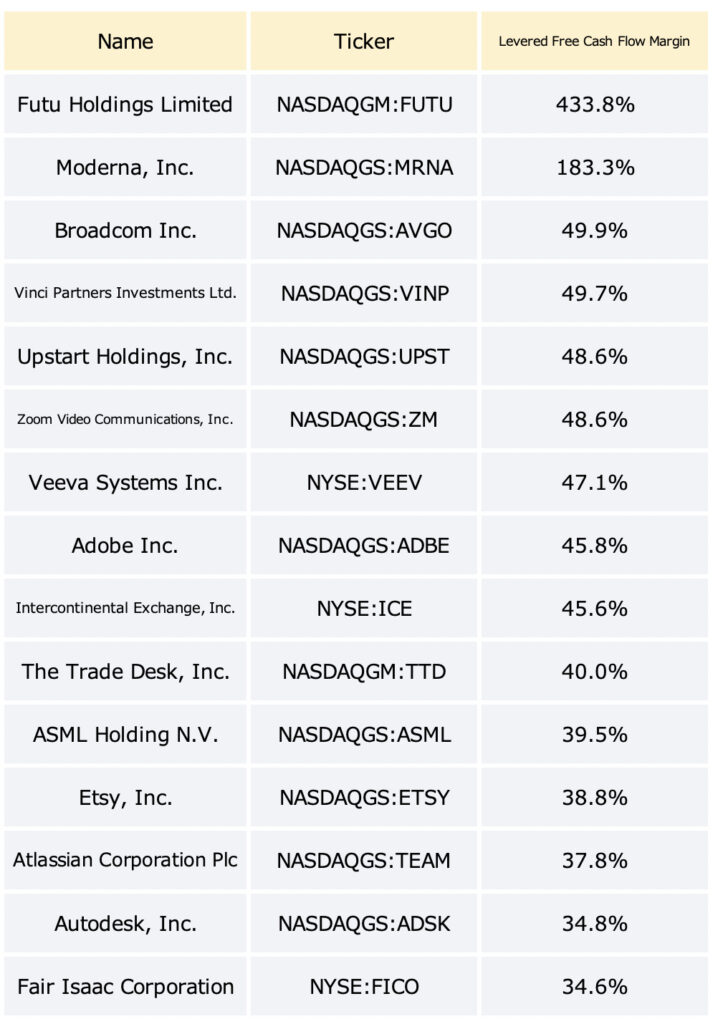Select the NYSE:ICE ticker cell

coord(364,608)
